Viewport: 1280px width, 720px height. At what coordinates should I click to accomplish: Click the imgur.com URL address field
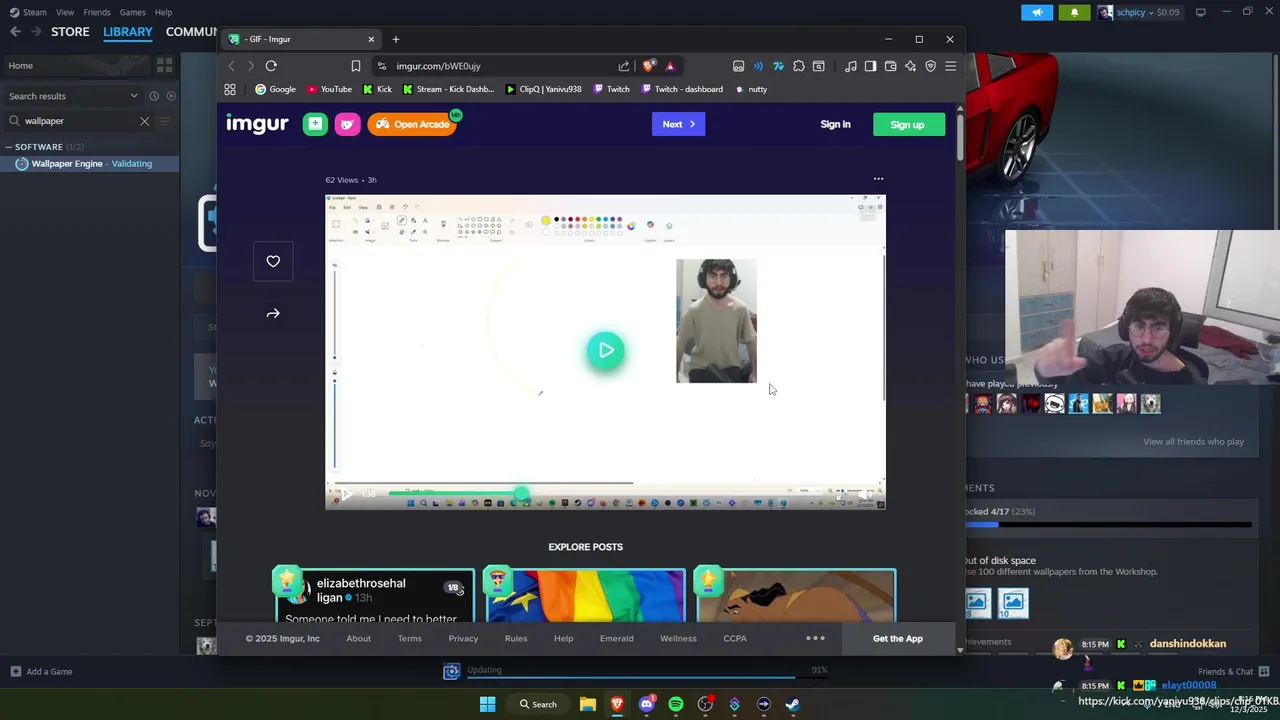[x=495, y=66]
